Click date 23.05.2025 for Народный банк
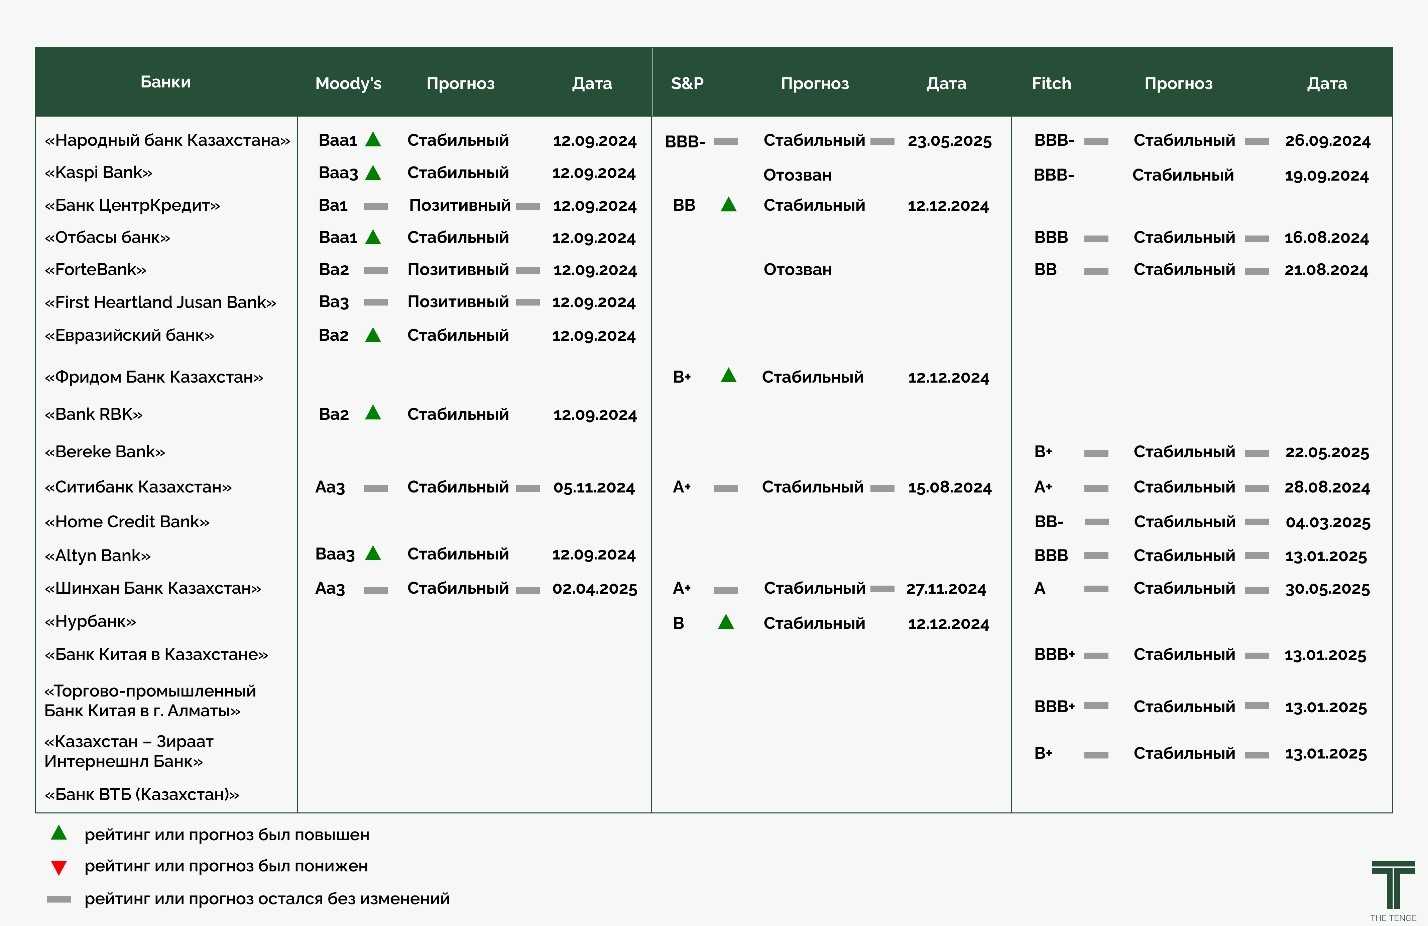Image resolution: width=1428 pixels, height=926 pixels. point(950,141)
